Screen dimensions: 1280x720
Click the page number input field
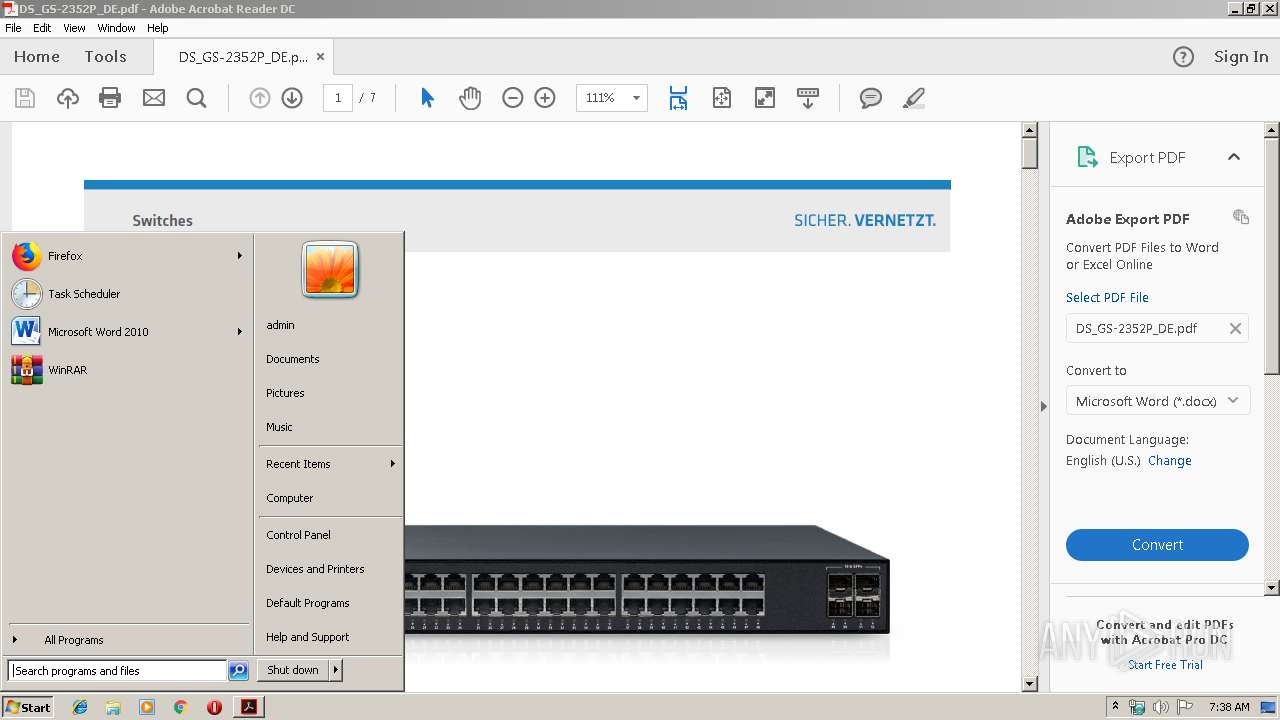tap(338, 98)
